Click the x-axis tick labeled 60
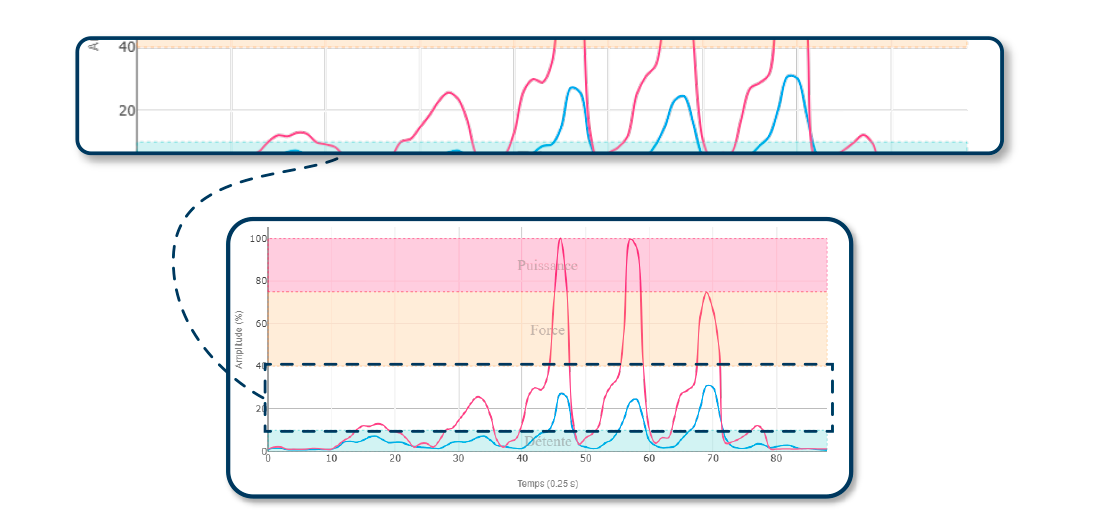 pos(649,458)
